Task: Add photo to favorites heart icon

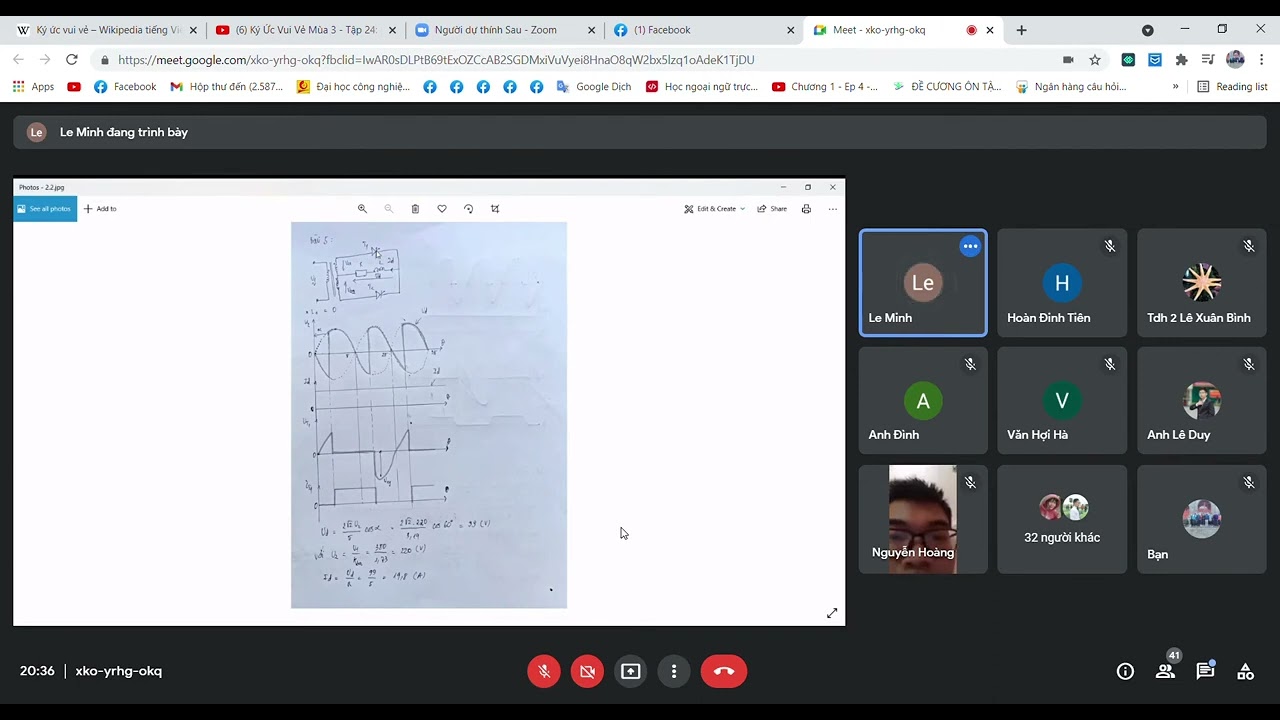Action: [x=442, y=209]
